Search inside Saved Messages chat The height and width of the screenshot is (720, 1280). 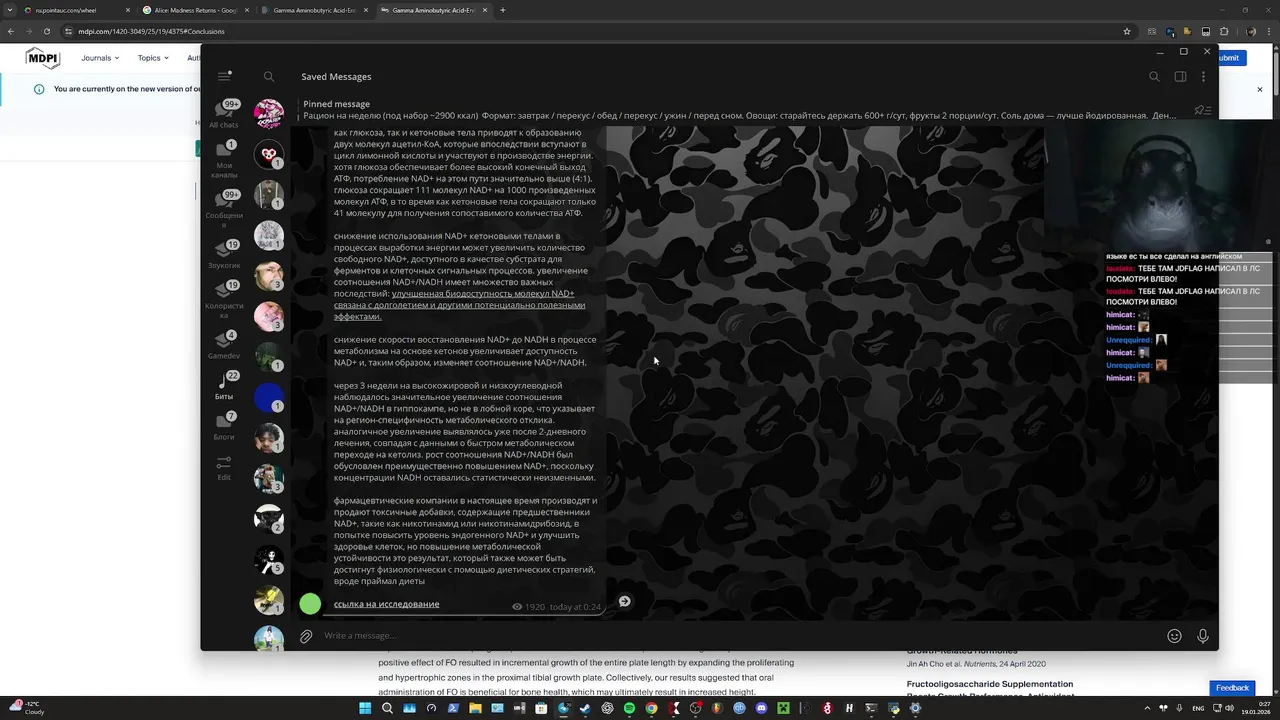point(1154,76)
